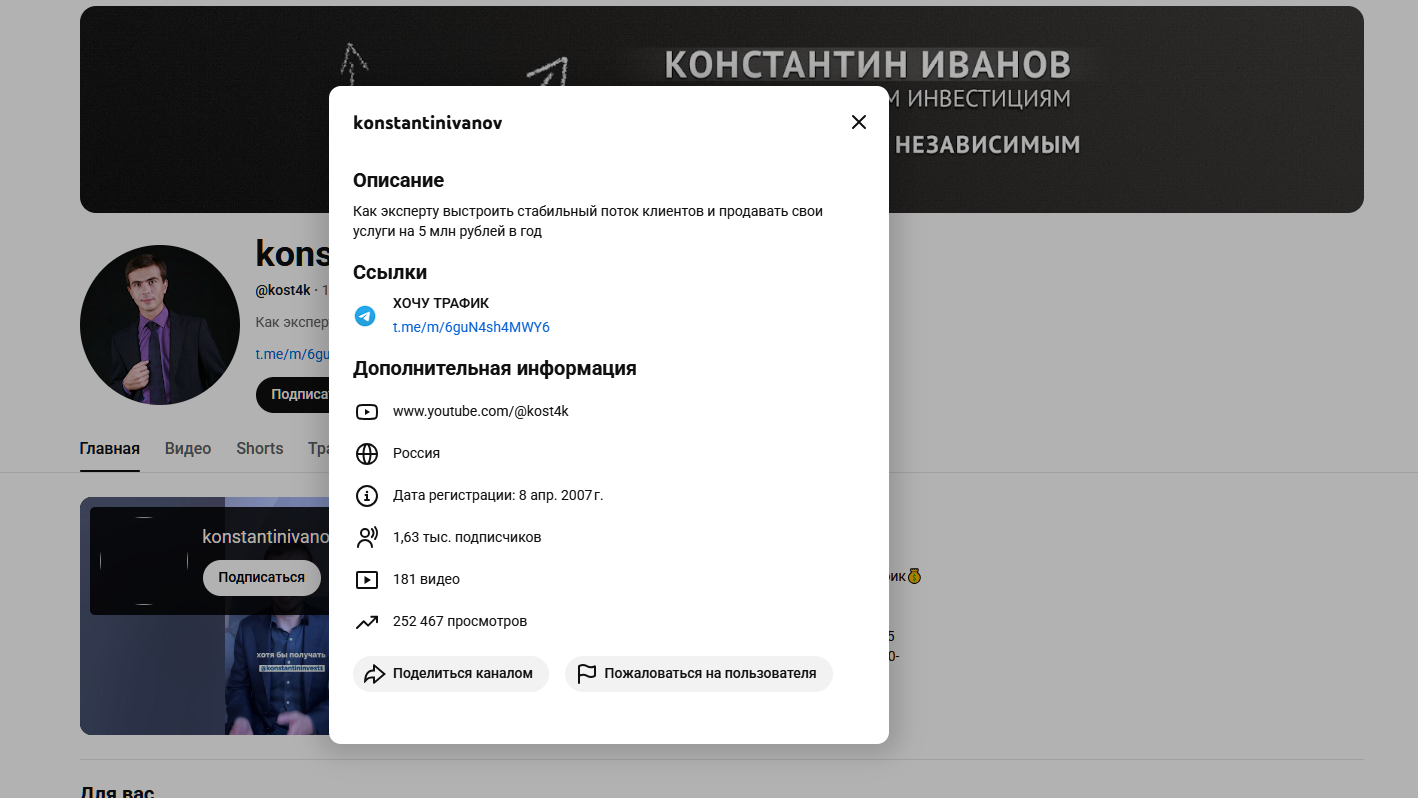Click the info icon beside Дата регистрации
This screenshot has height=798, width=1418.
367,496
